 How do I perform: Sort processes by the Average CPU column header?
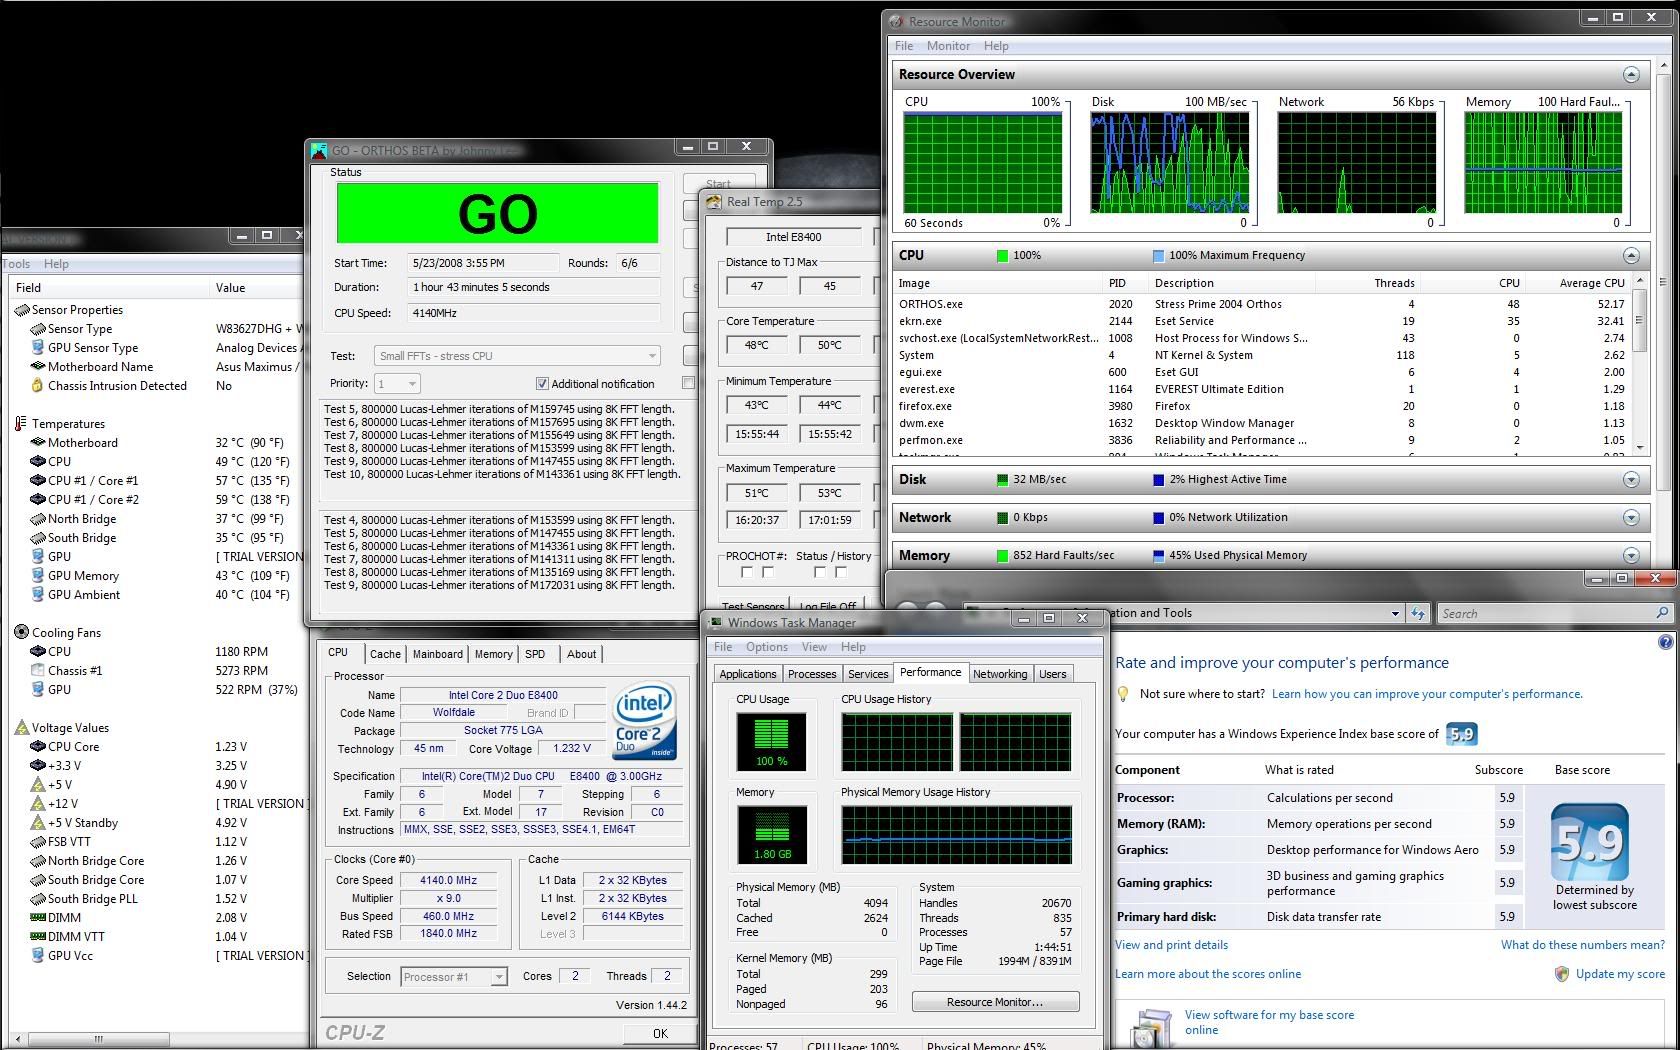point(1591,283)
